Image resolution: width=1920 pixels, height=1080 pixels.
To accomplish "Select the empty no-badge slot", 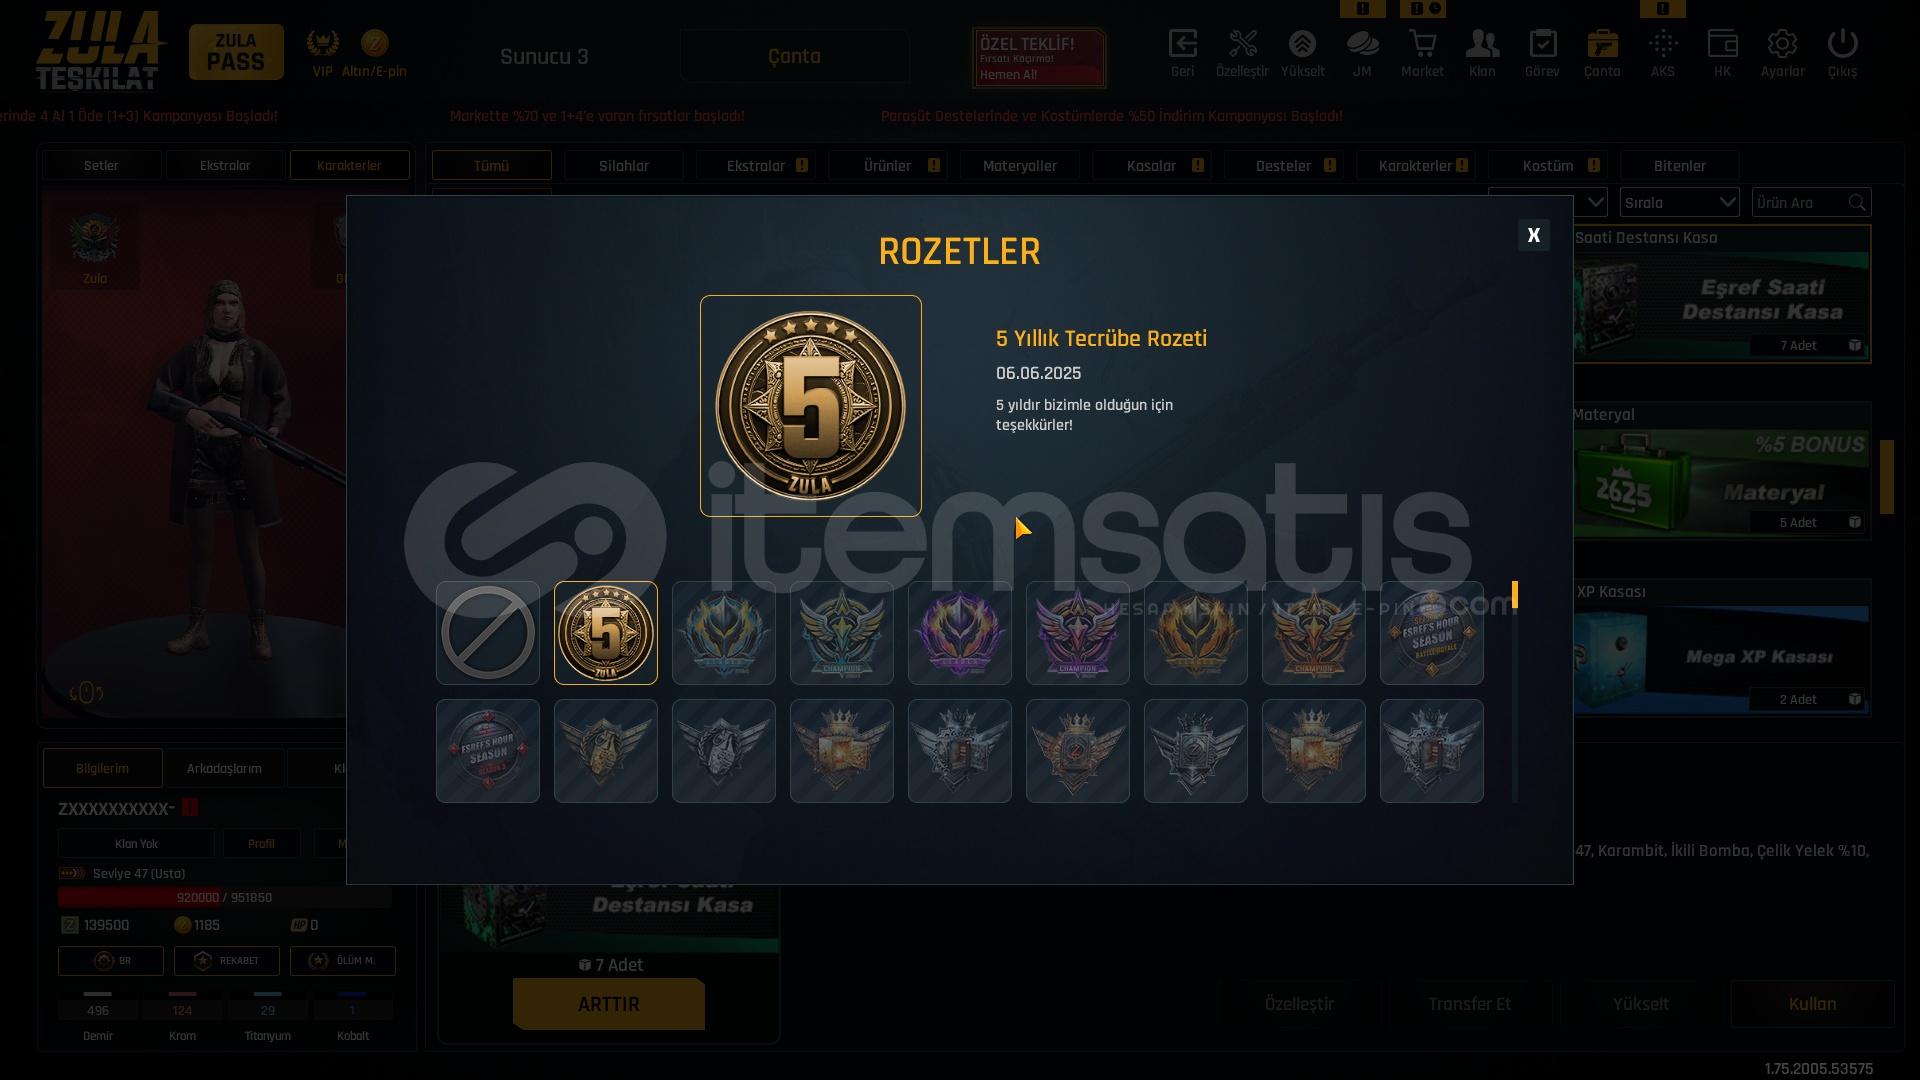I will tap(488, 633).
